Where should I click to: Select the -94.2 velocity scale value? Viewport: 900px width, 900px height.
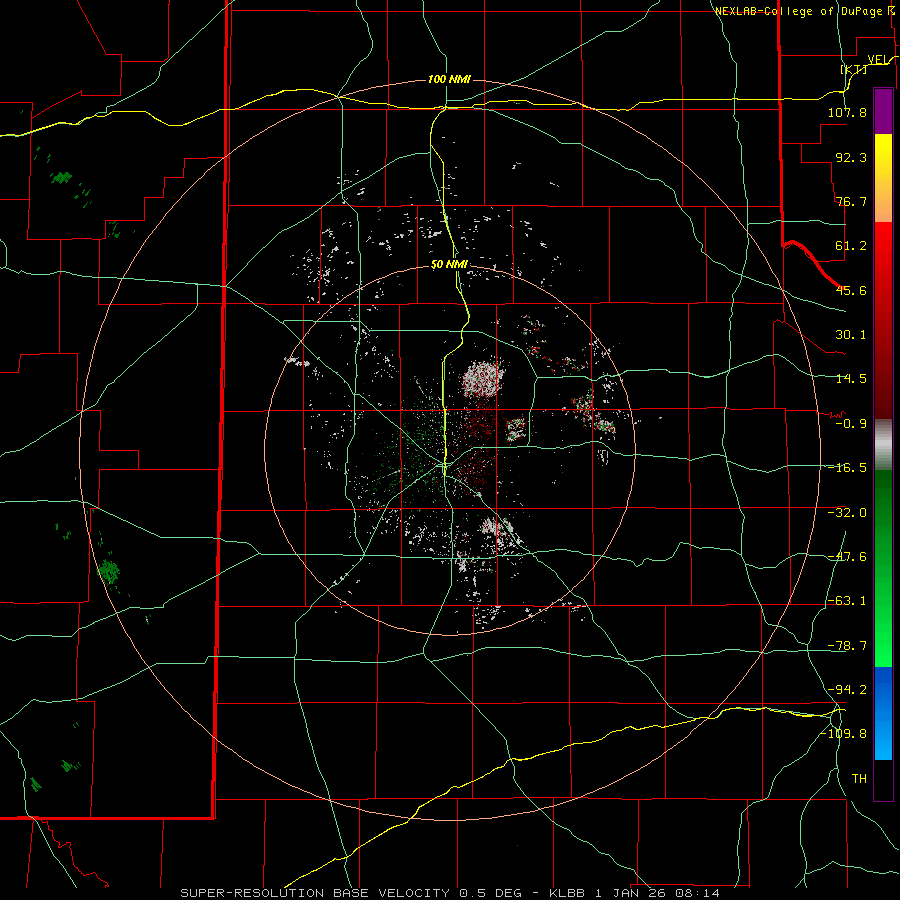pyautogui.click(x=847, y=689)
